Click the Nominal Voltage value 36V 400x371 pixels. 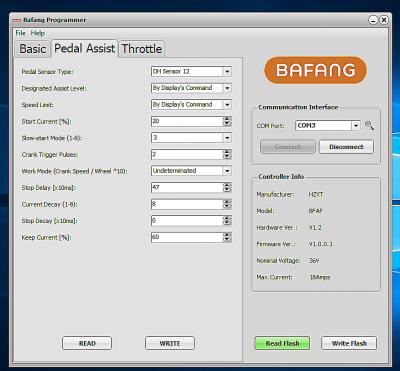pos(314,260)
